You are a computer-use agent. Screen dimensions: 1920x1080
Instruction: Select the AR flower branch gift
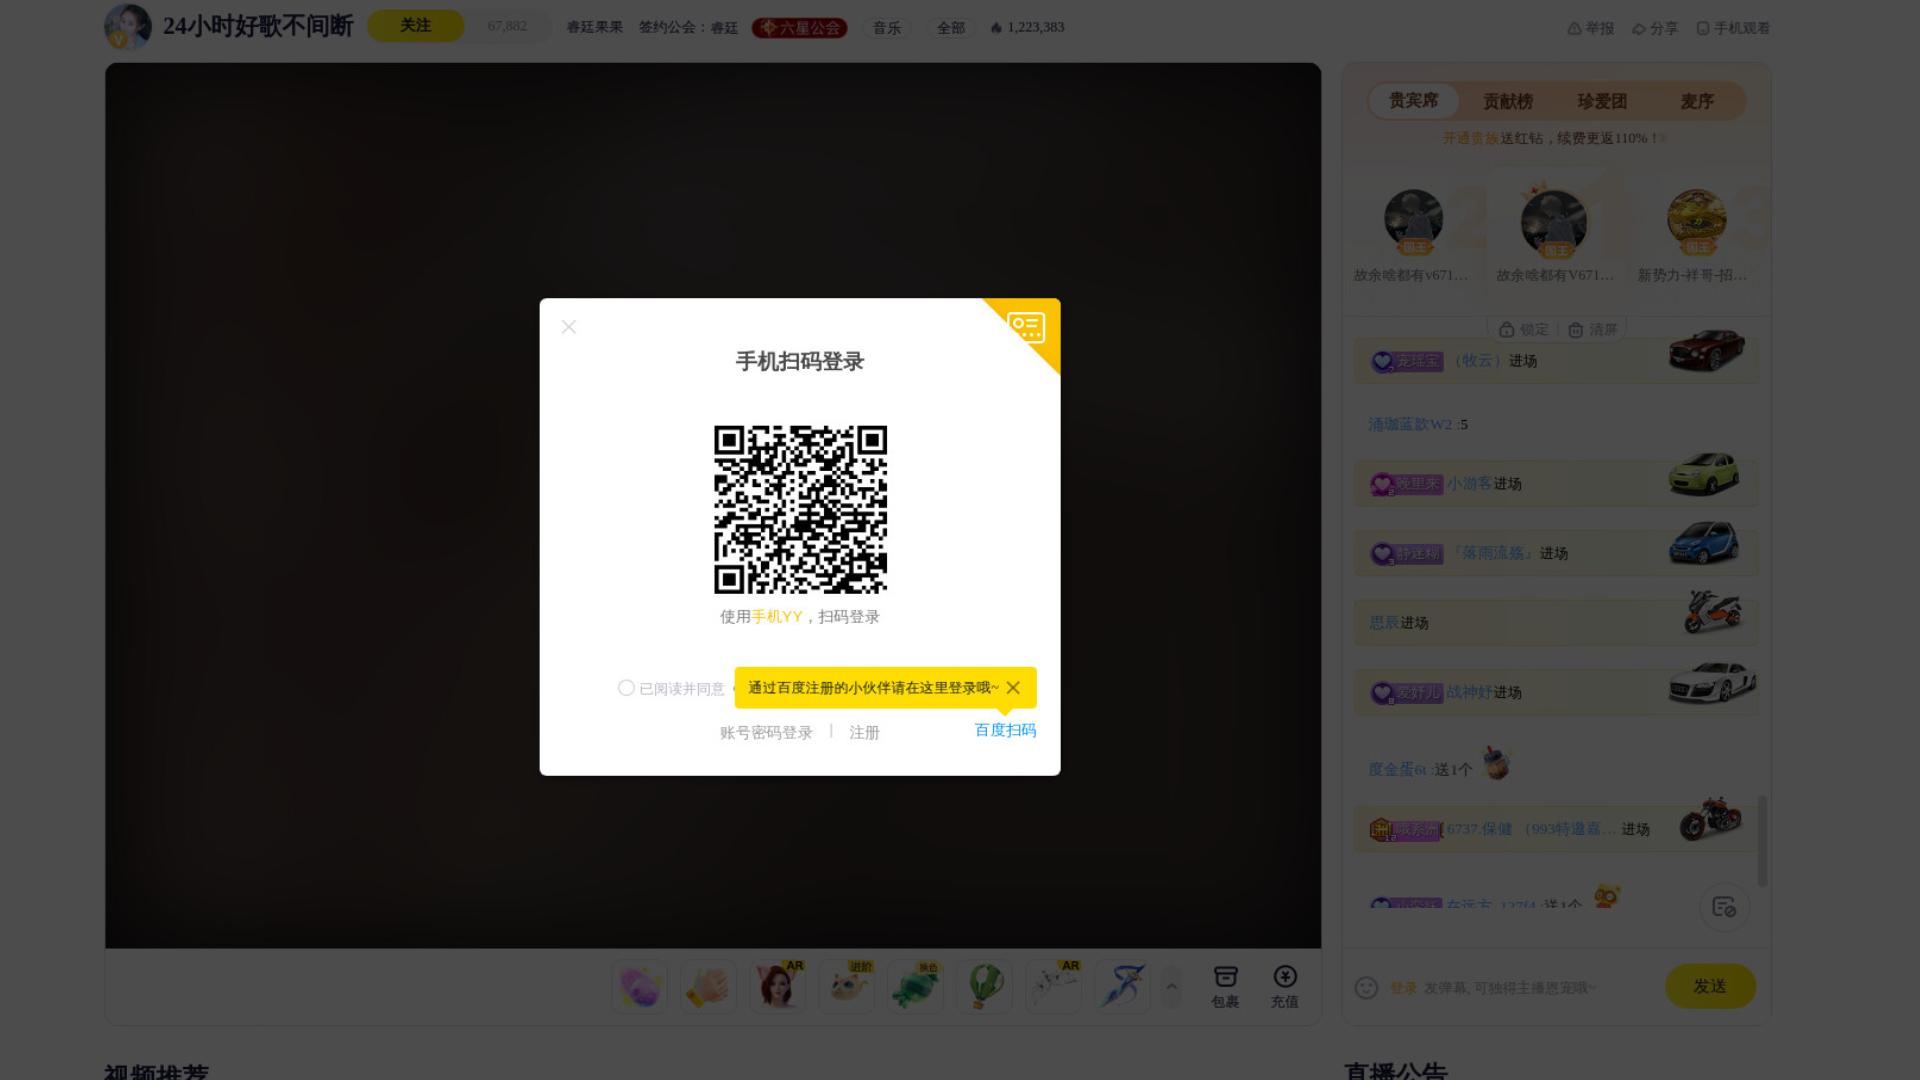tap(1053, 987)
